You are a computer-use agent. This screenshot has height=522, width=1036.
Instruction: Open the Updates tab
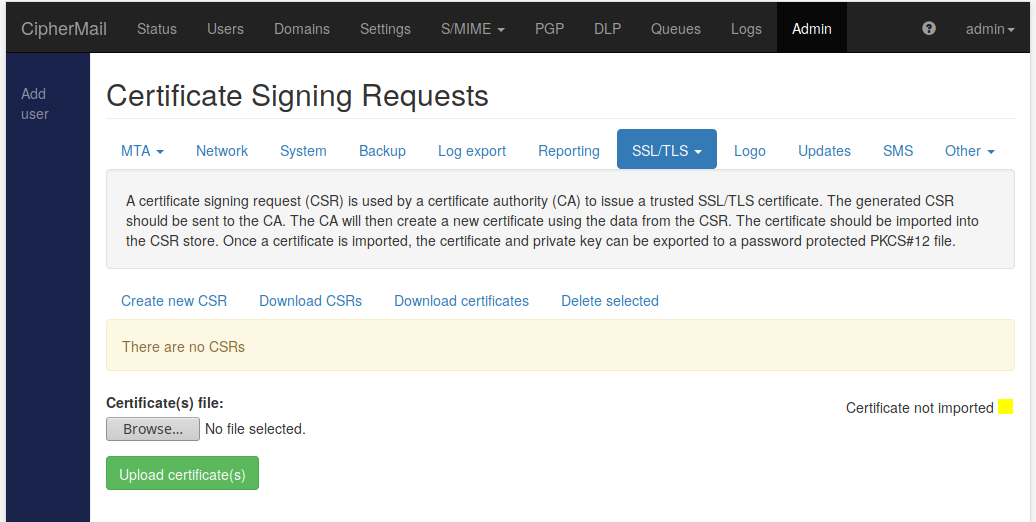[x=824, y=151]
